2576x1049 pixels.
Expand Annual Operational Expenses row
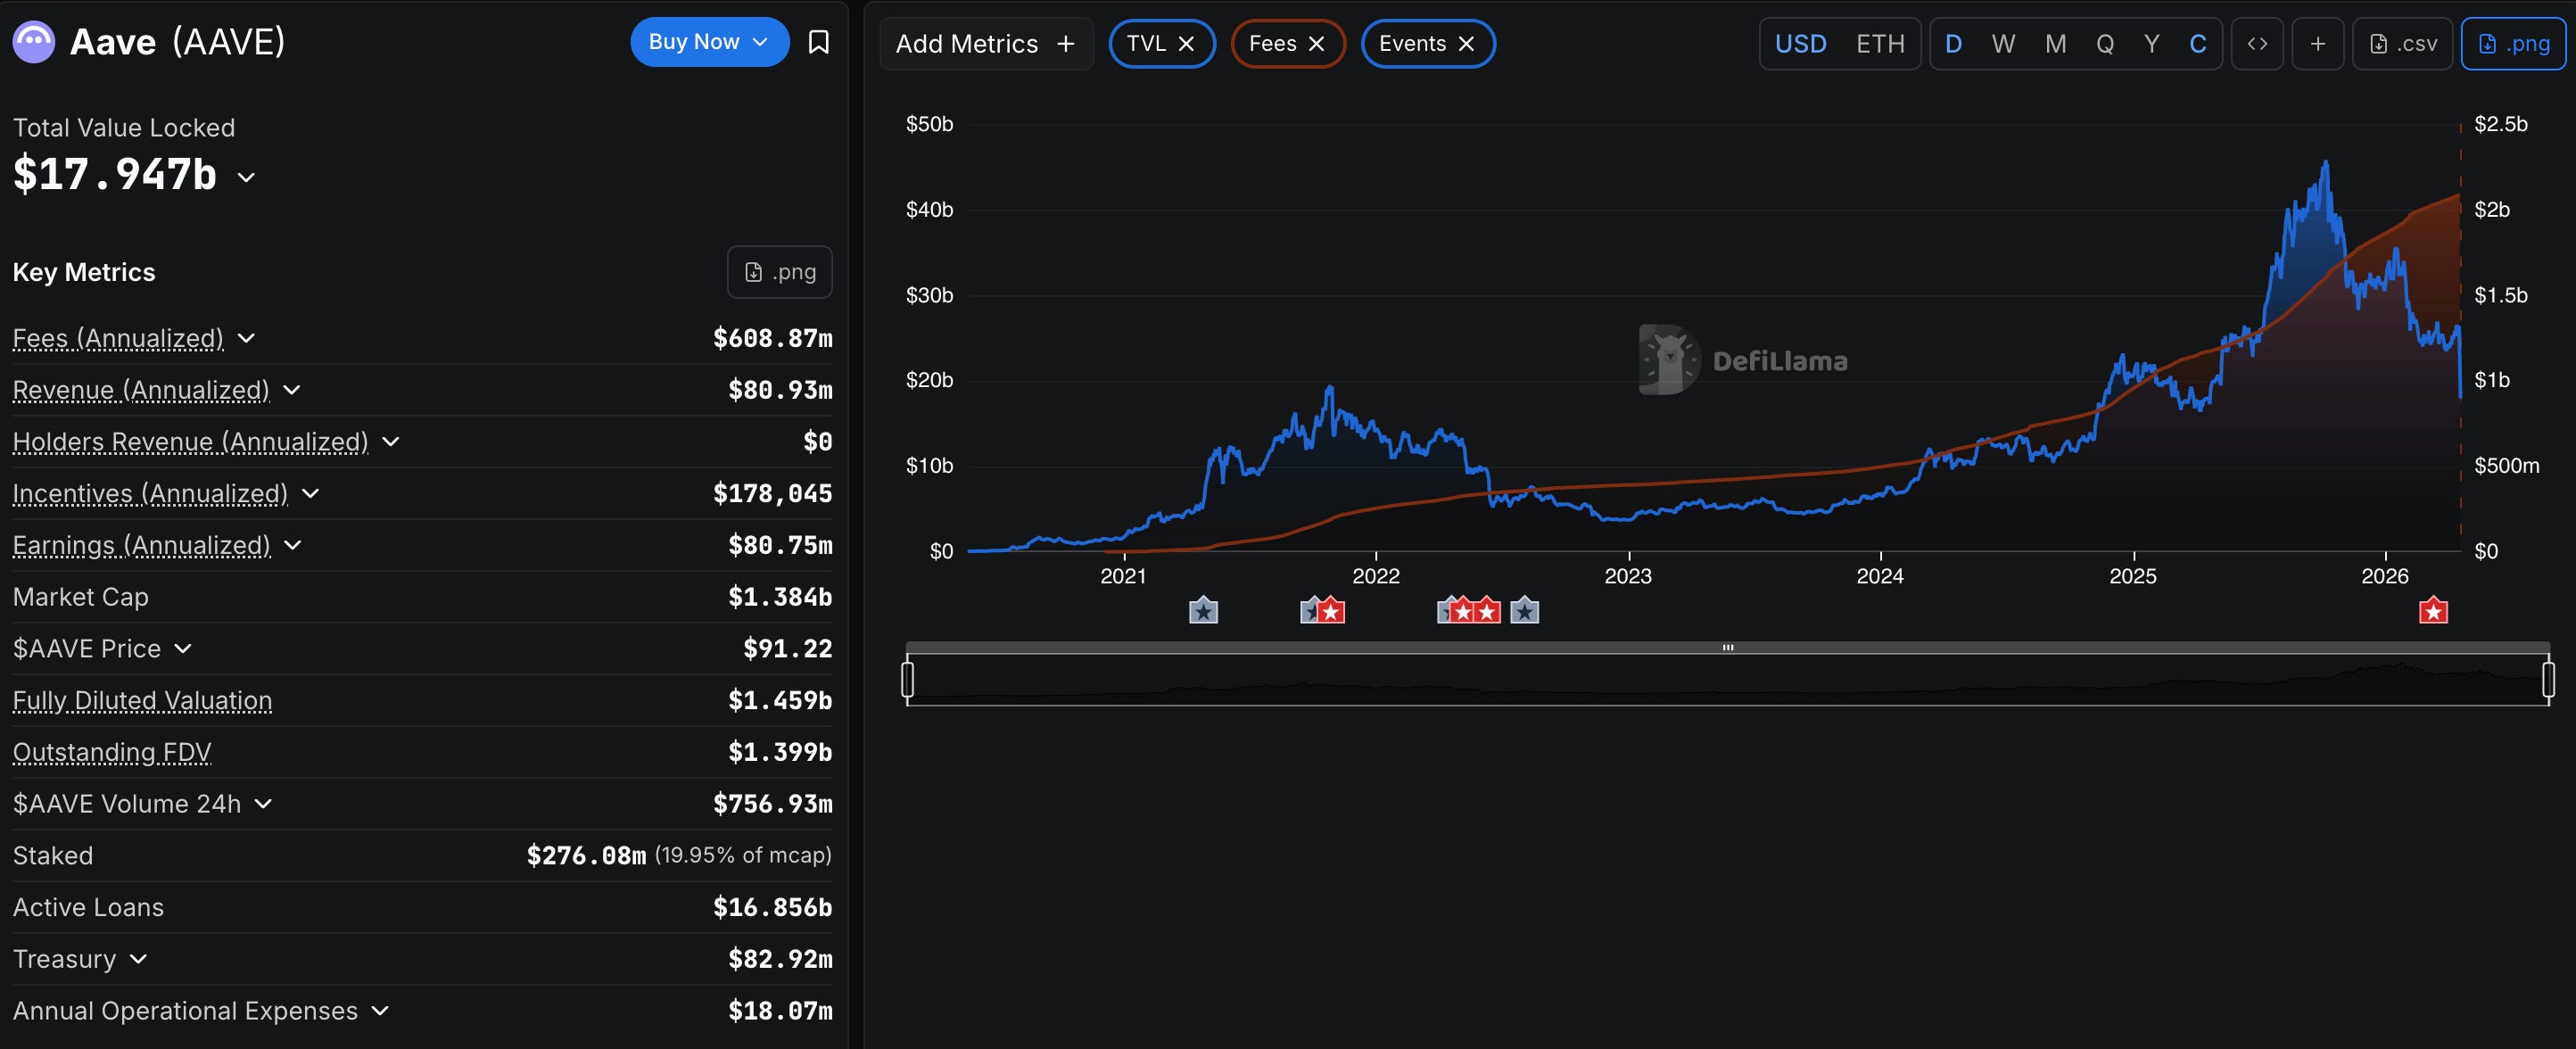pyautogui.click(x=380, y=1011)
